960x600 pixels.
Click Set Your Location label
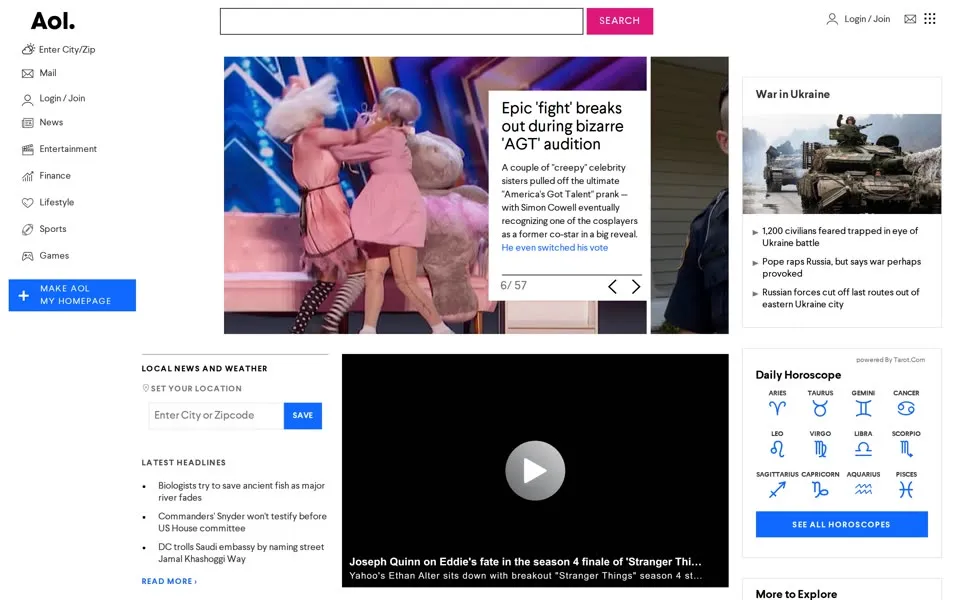click(196, 388)
